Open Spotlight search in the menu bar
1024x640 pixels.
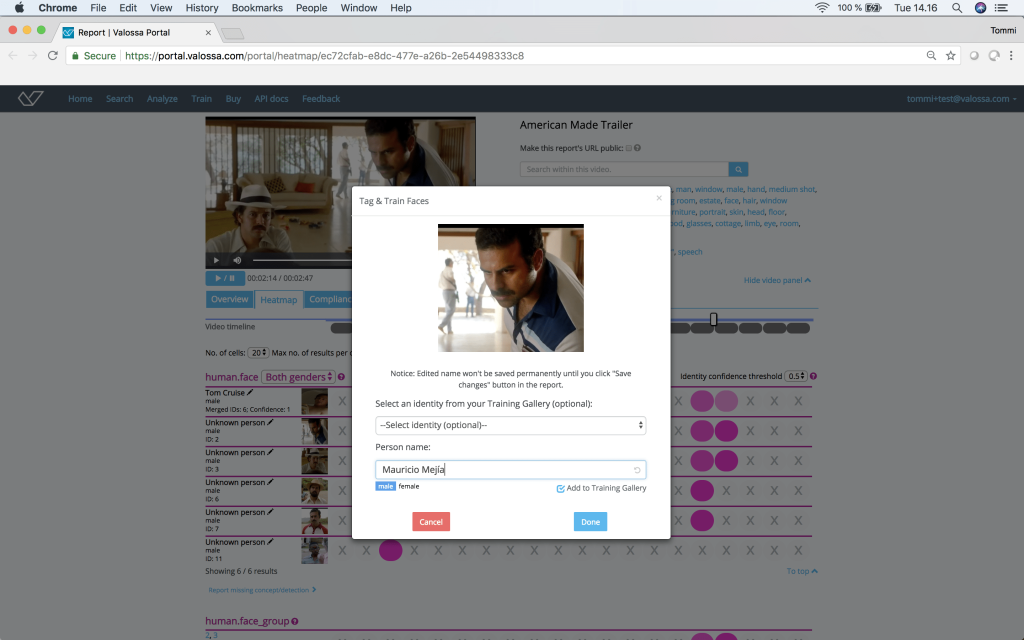(x=957, y=8)
